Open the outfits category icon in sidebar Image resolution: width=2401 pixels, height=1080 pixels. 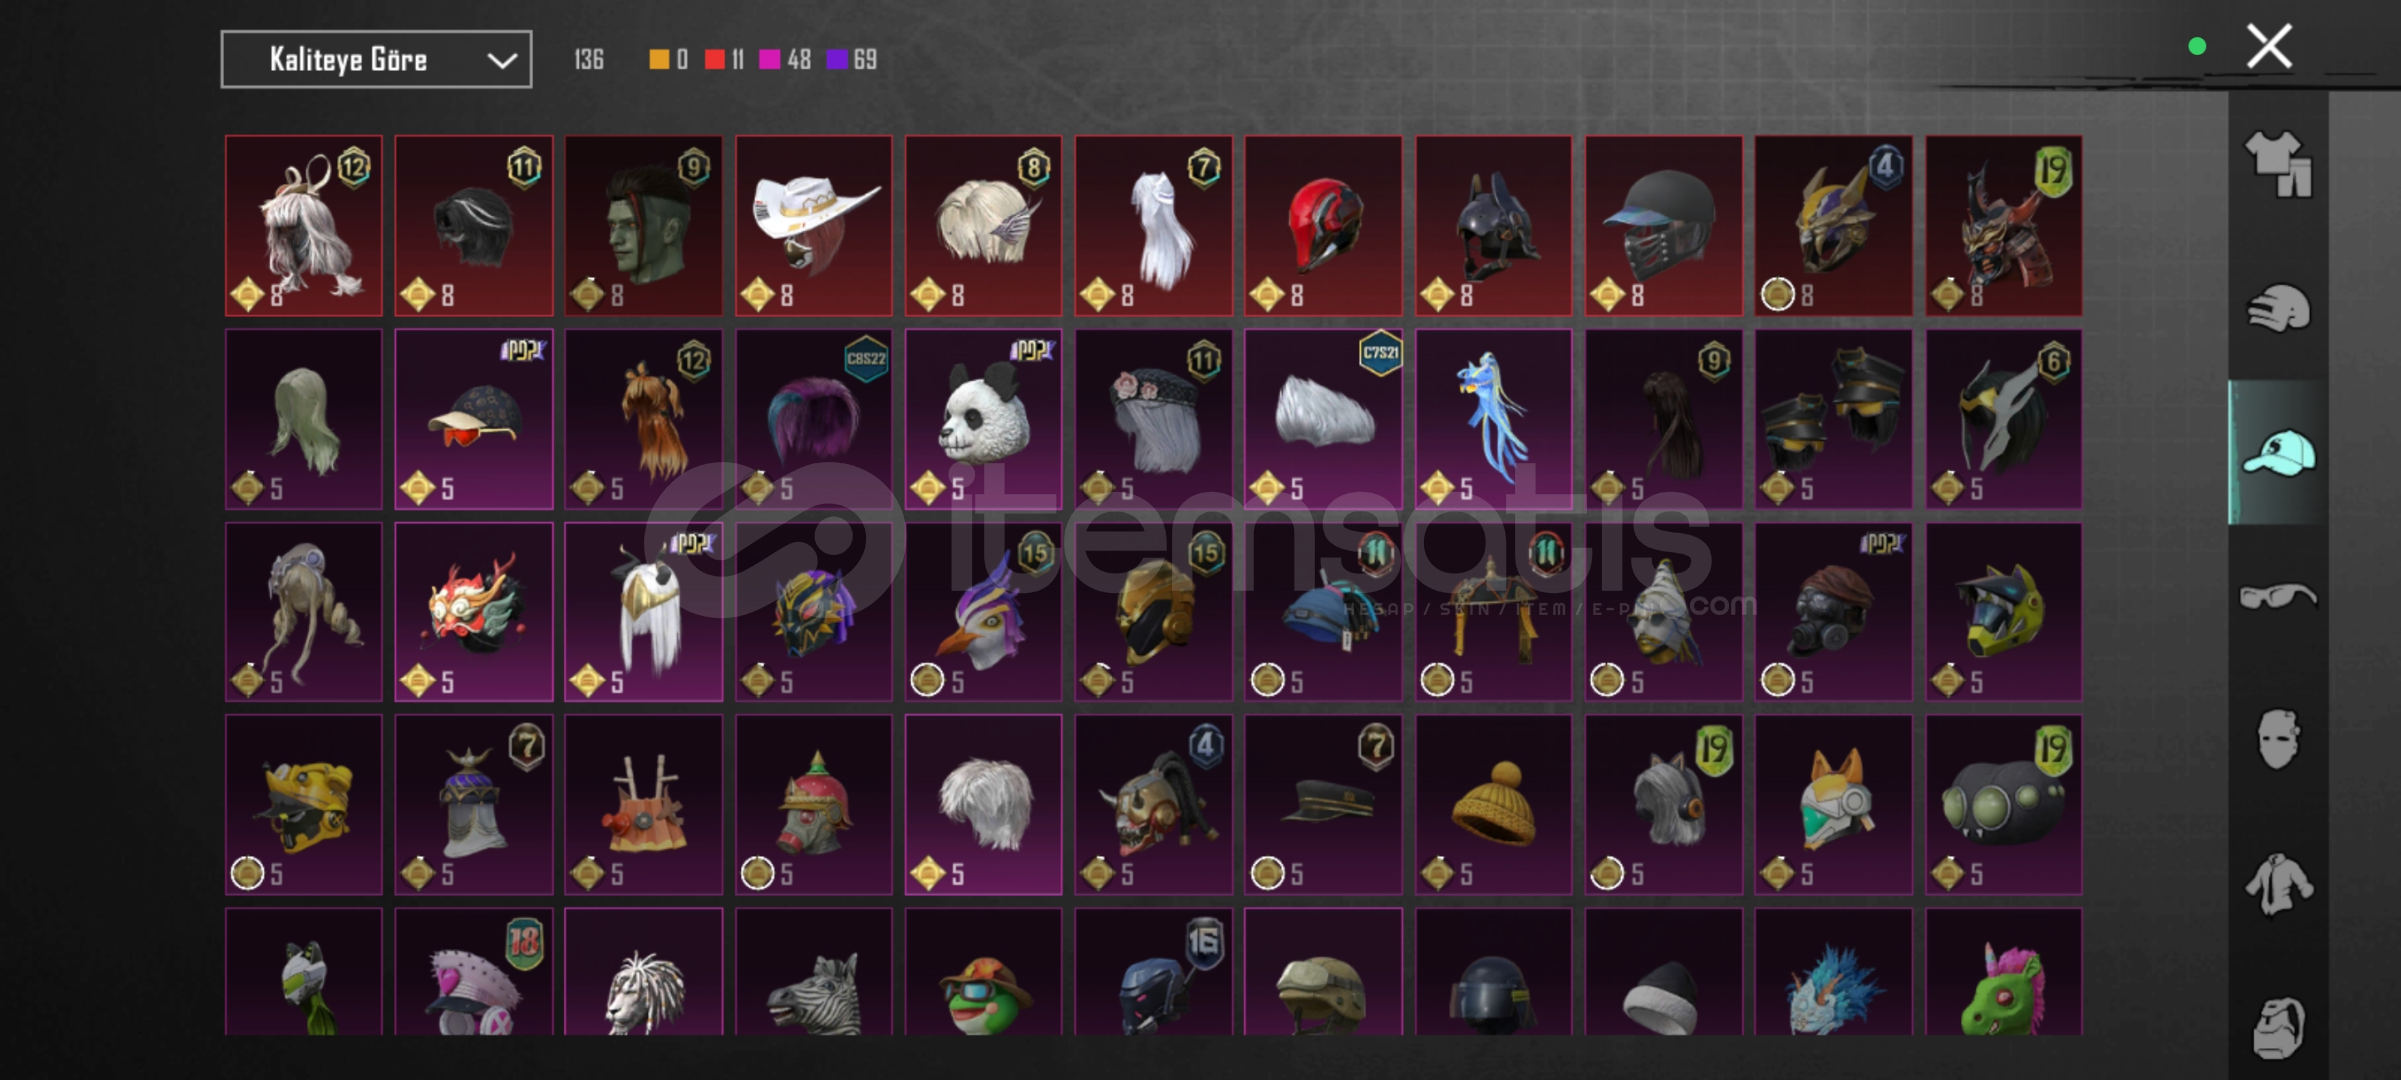point(2279,164)
